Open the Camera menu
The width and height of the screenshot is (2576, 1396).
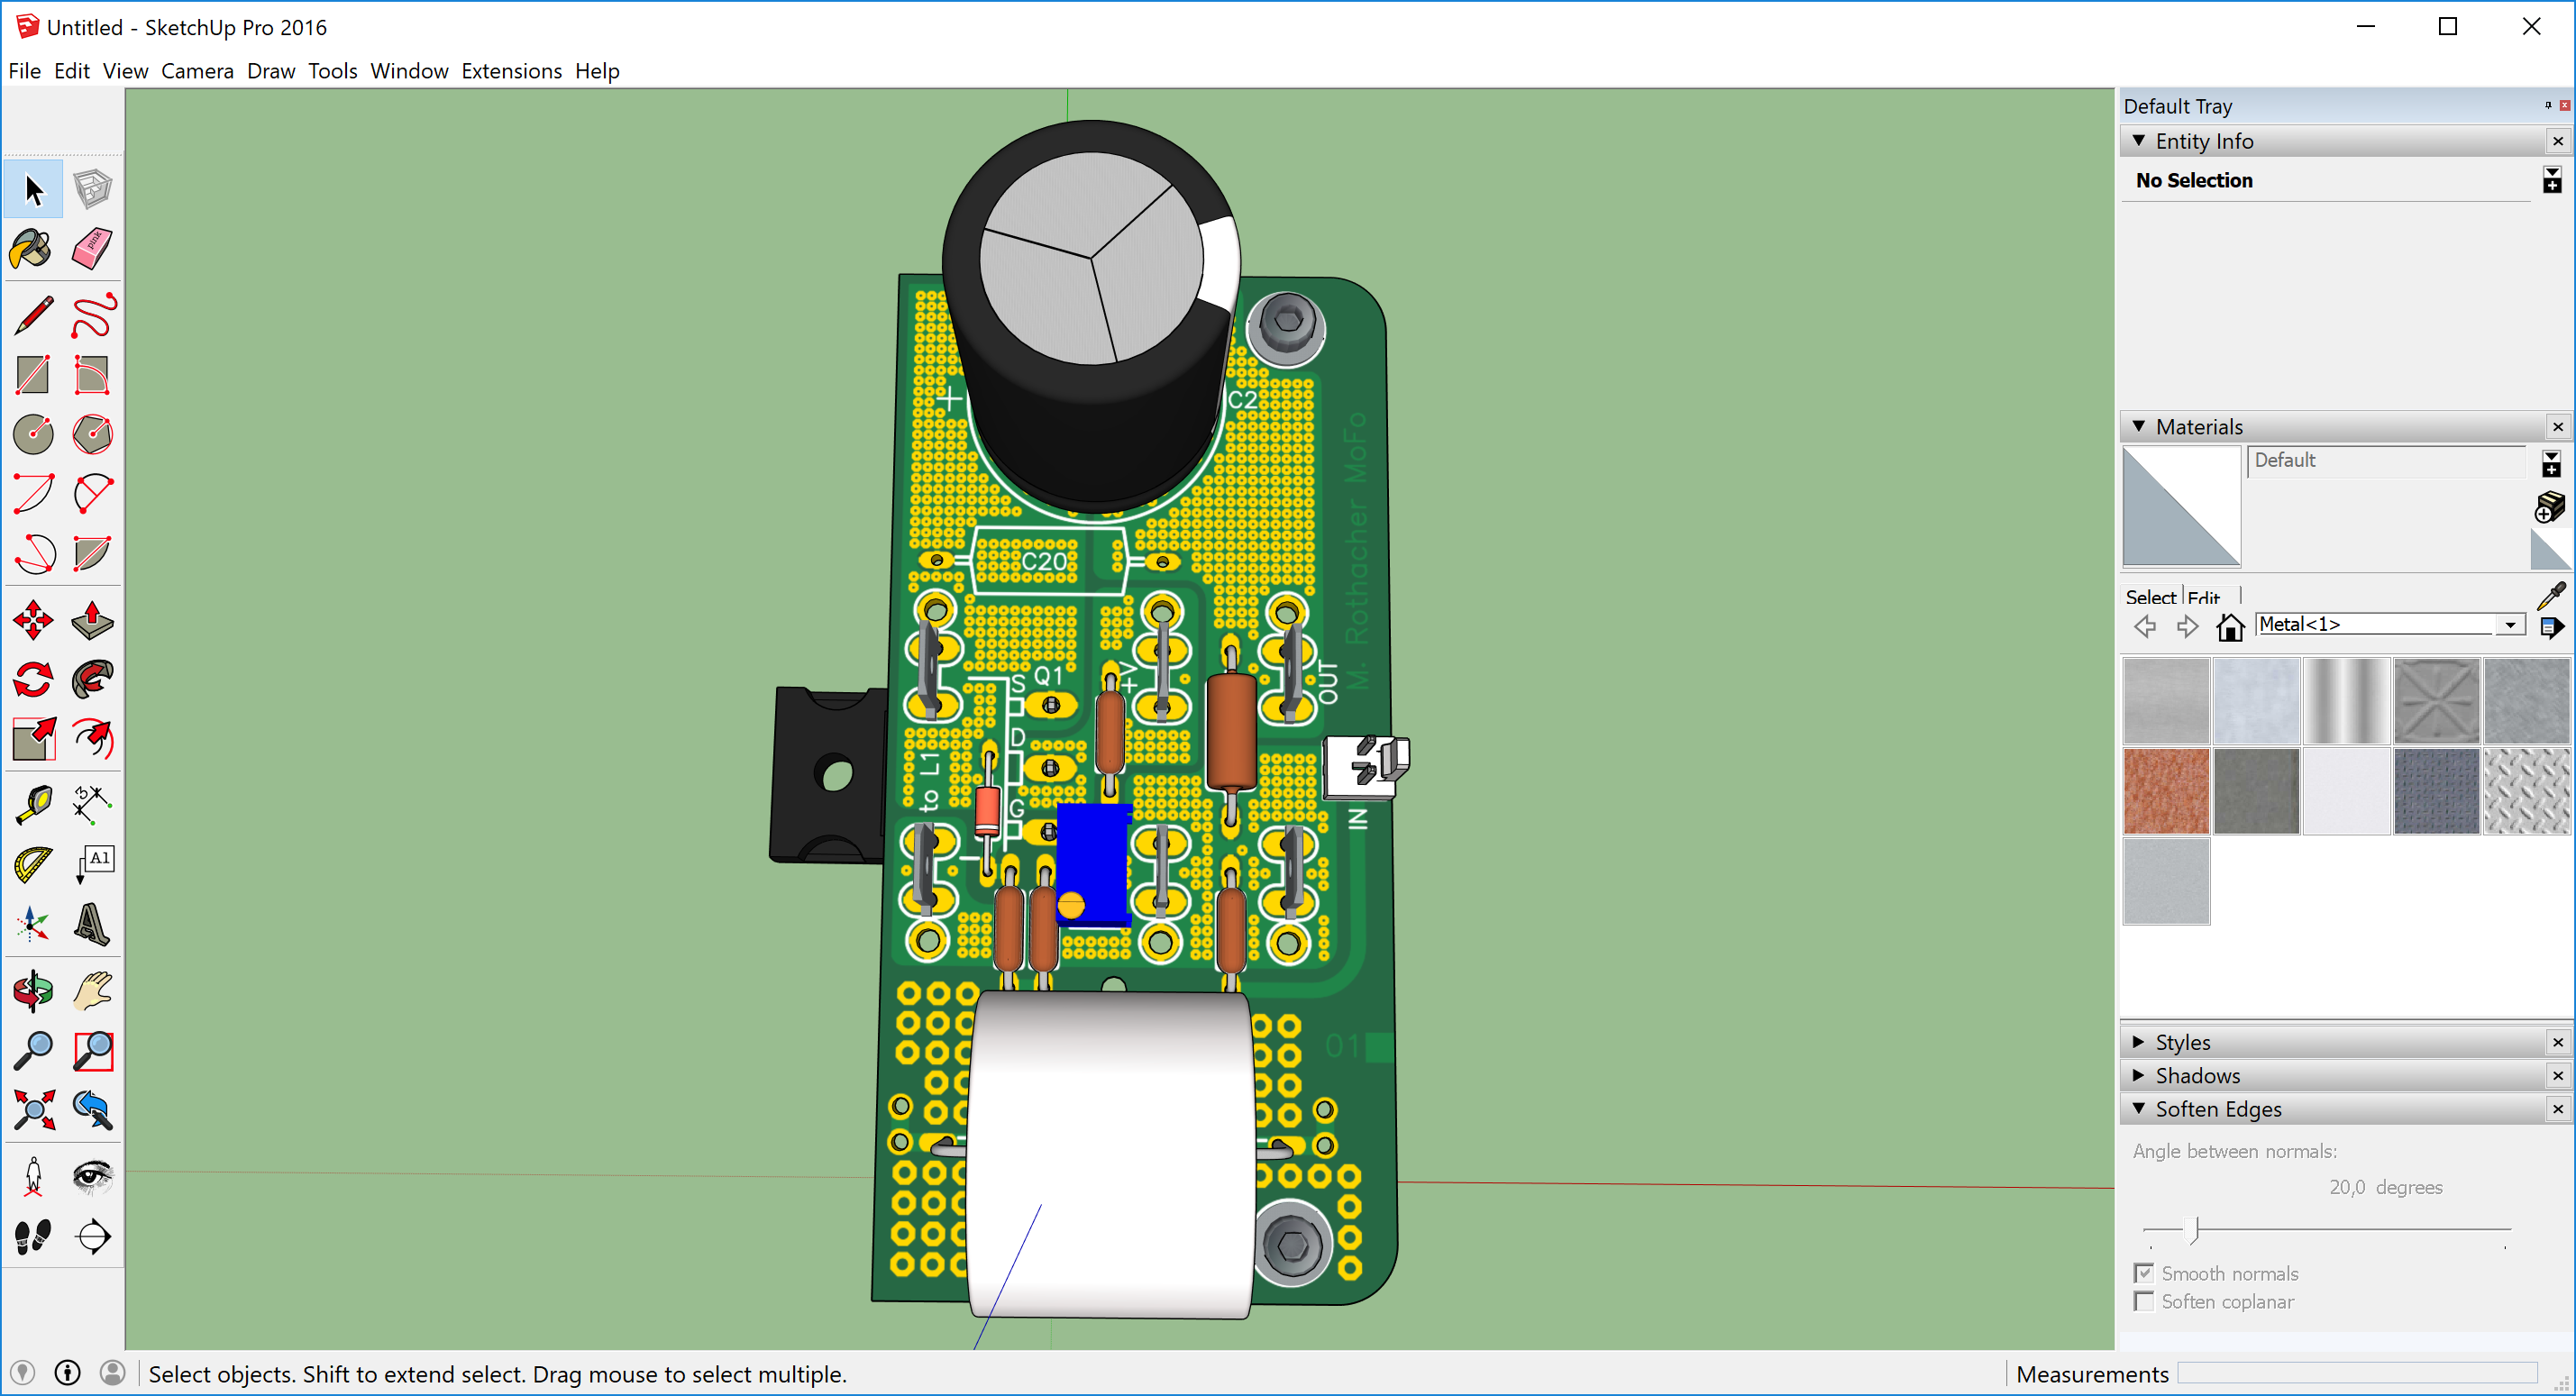(197, 71)
